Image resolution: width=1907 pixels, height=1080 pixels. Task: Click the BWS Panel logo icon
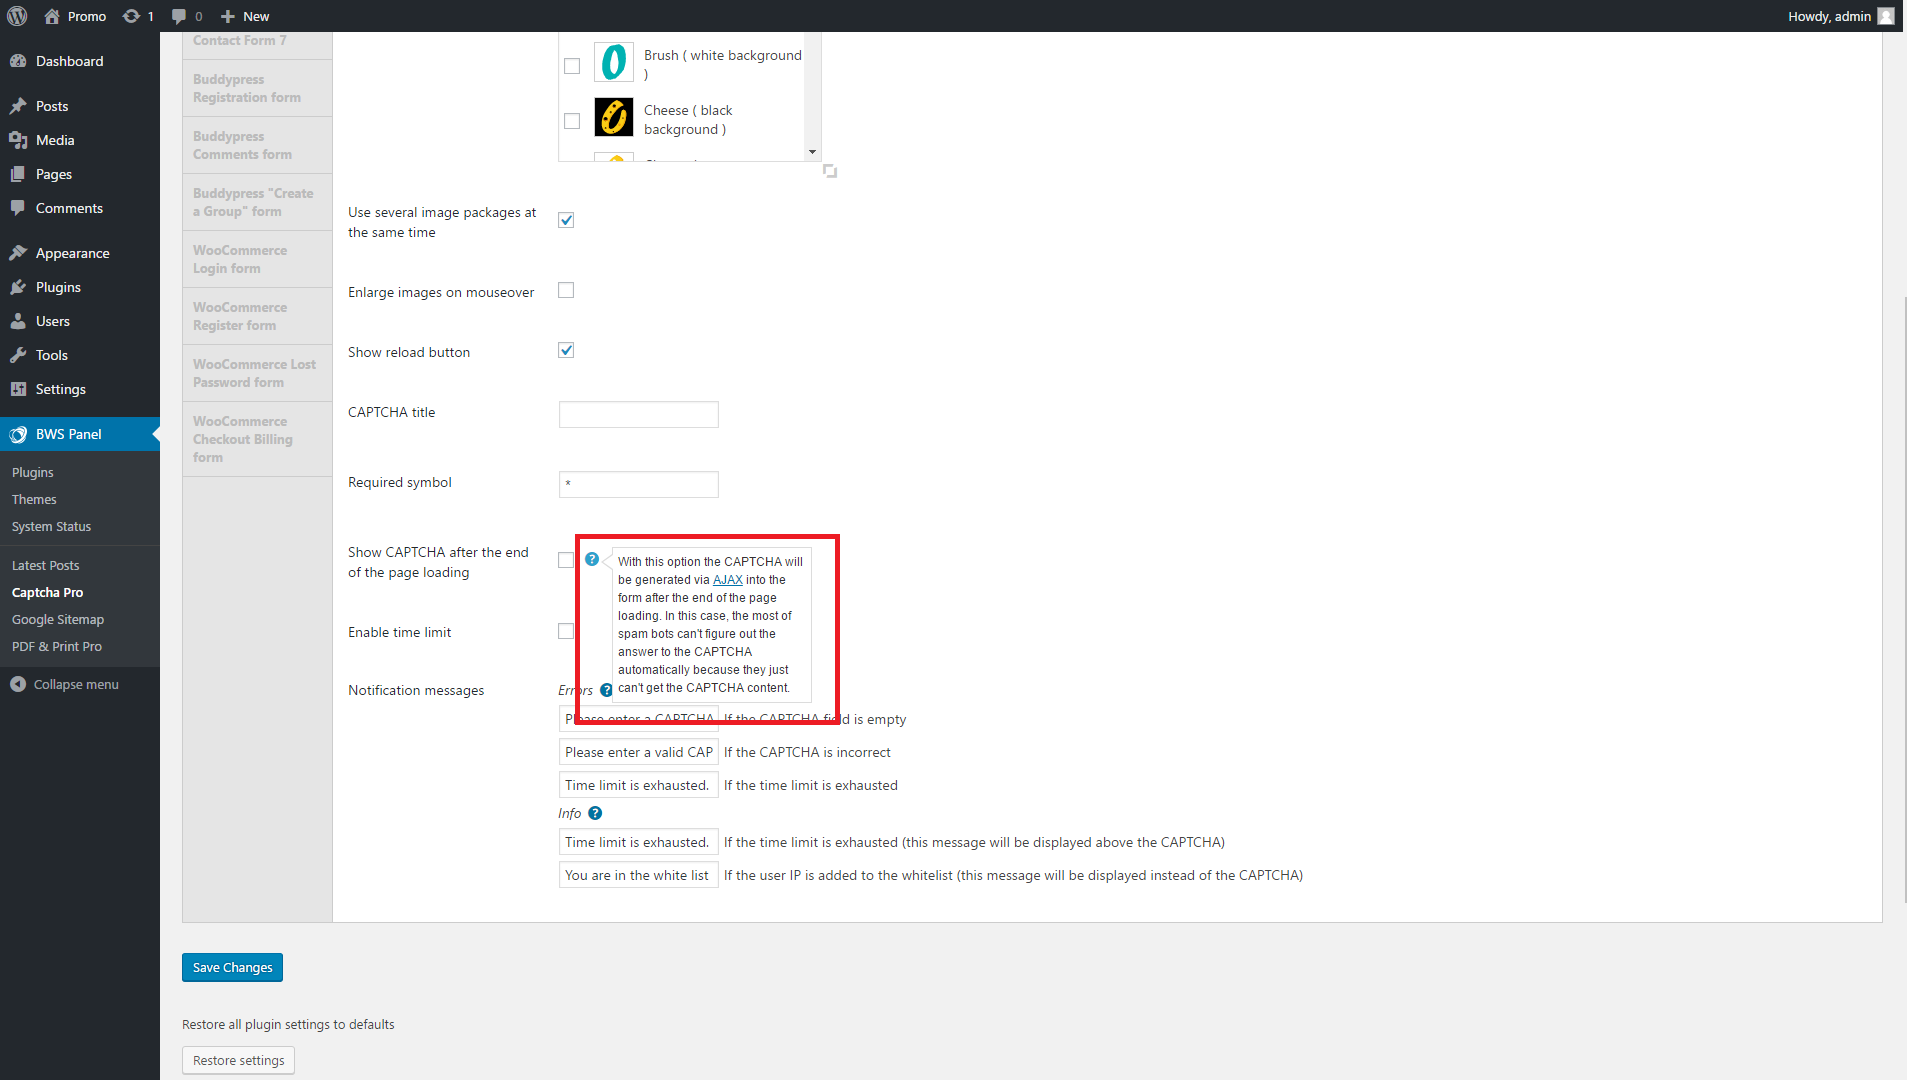click(18, 434)
